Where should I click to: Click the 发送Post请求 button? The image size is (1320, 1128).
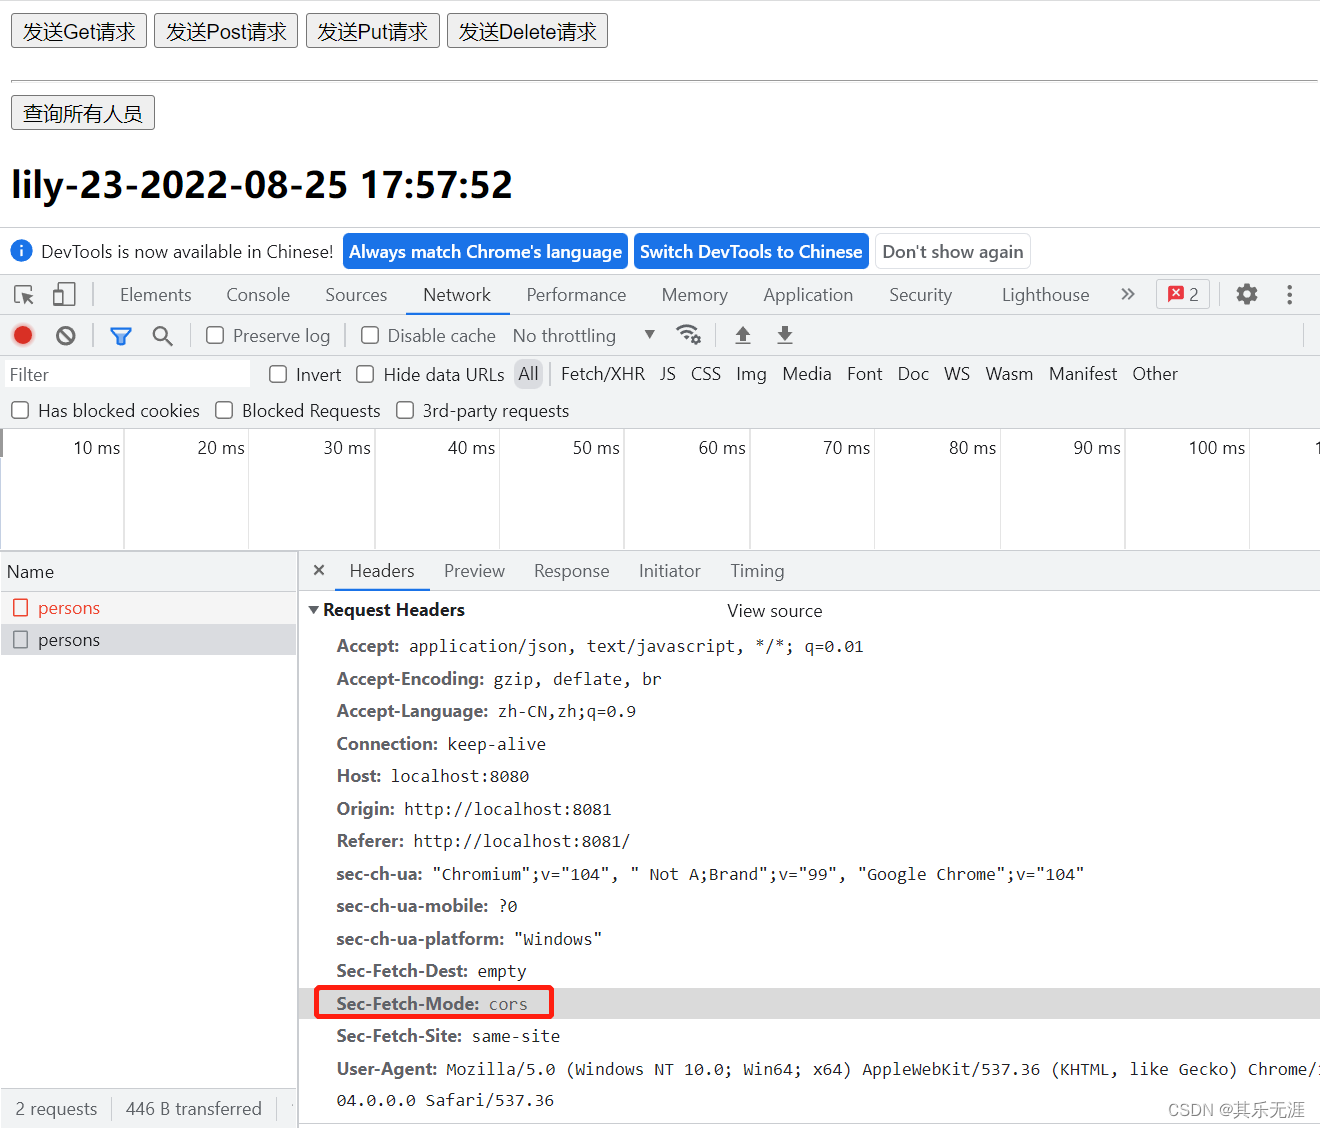[226, 31]
